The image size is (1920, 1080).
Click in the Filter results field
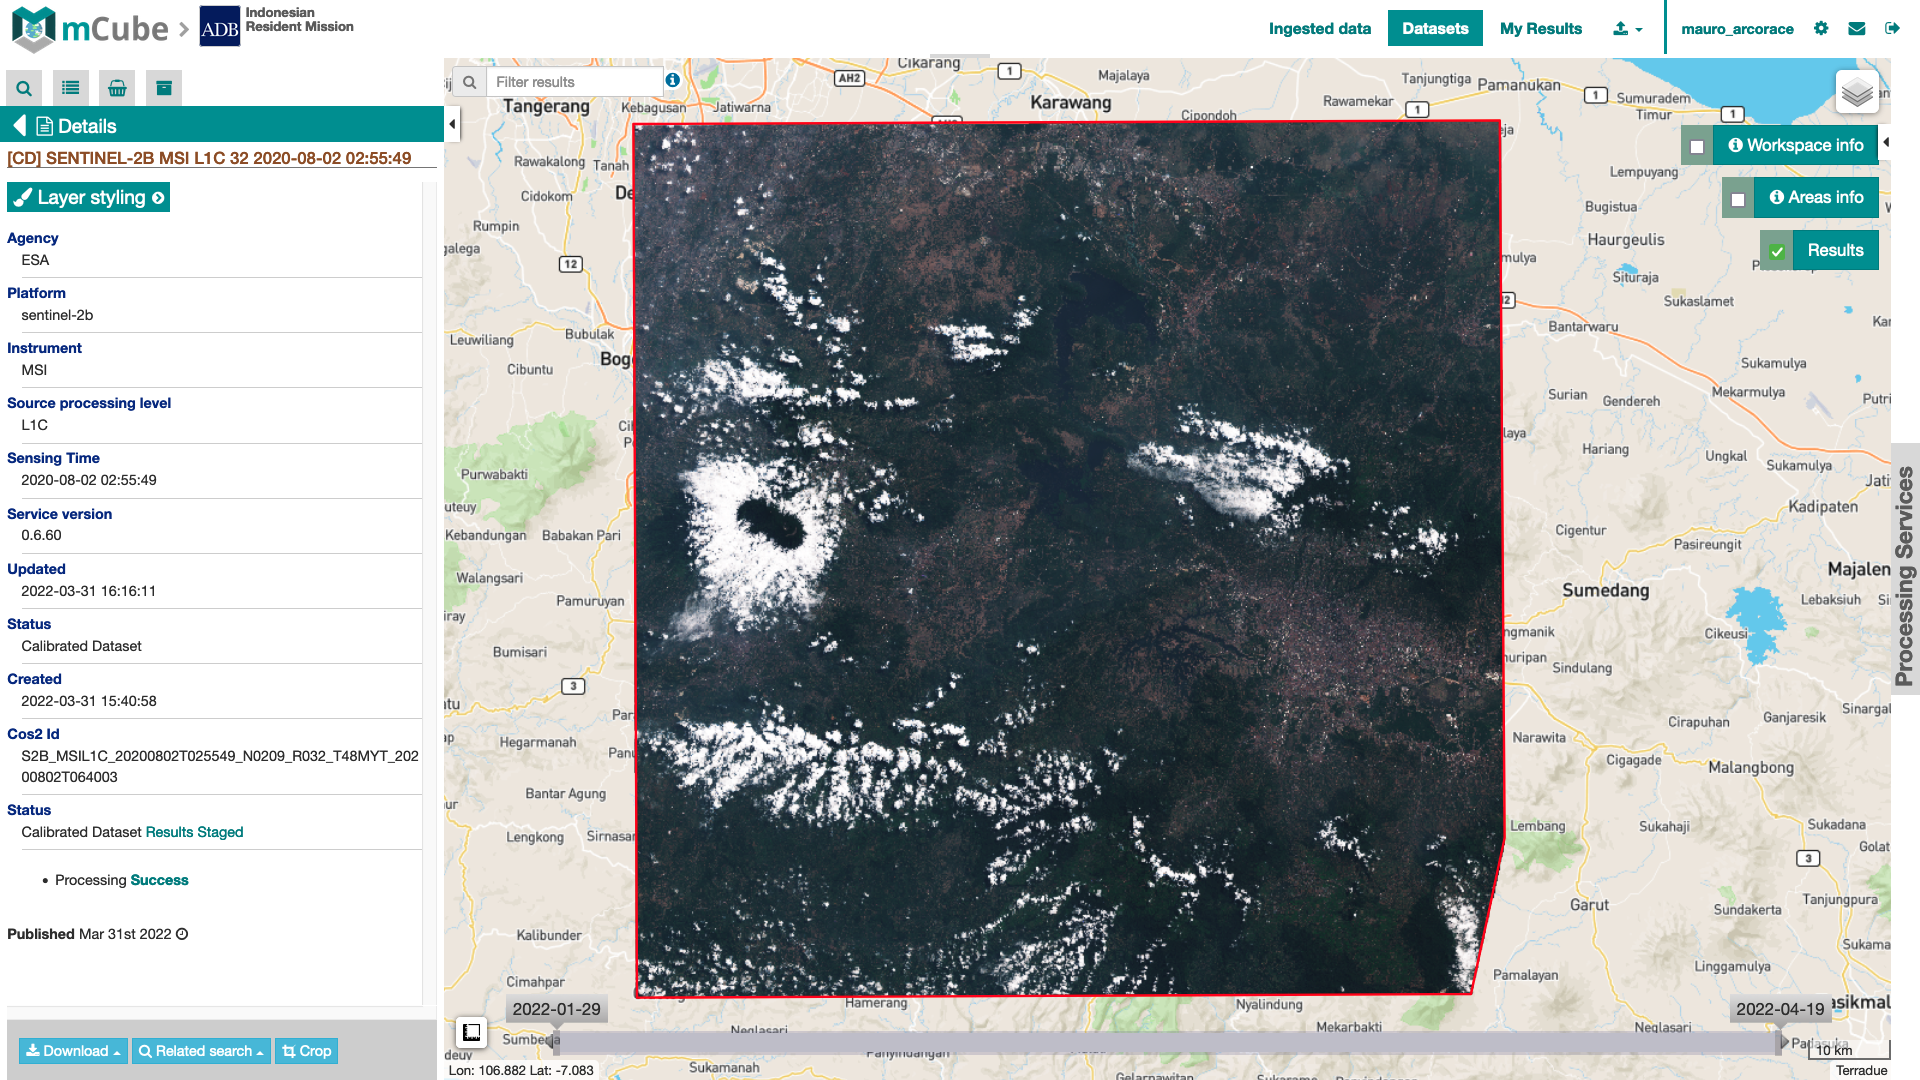click(575, 82)
